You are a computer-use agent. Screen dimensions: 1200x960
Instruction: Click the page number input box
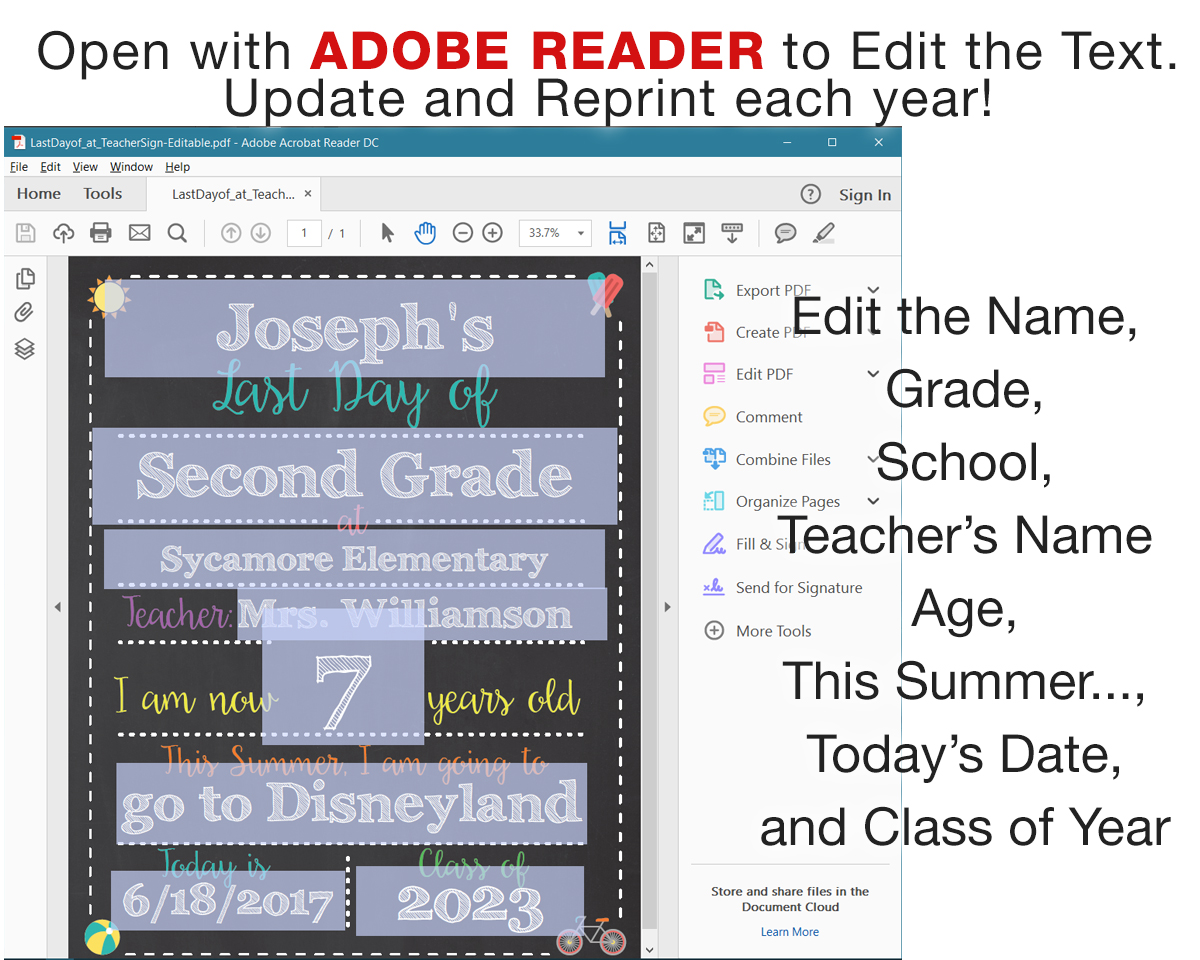point(304,233)
